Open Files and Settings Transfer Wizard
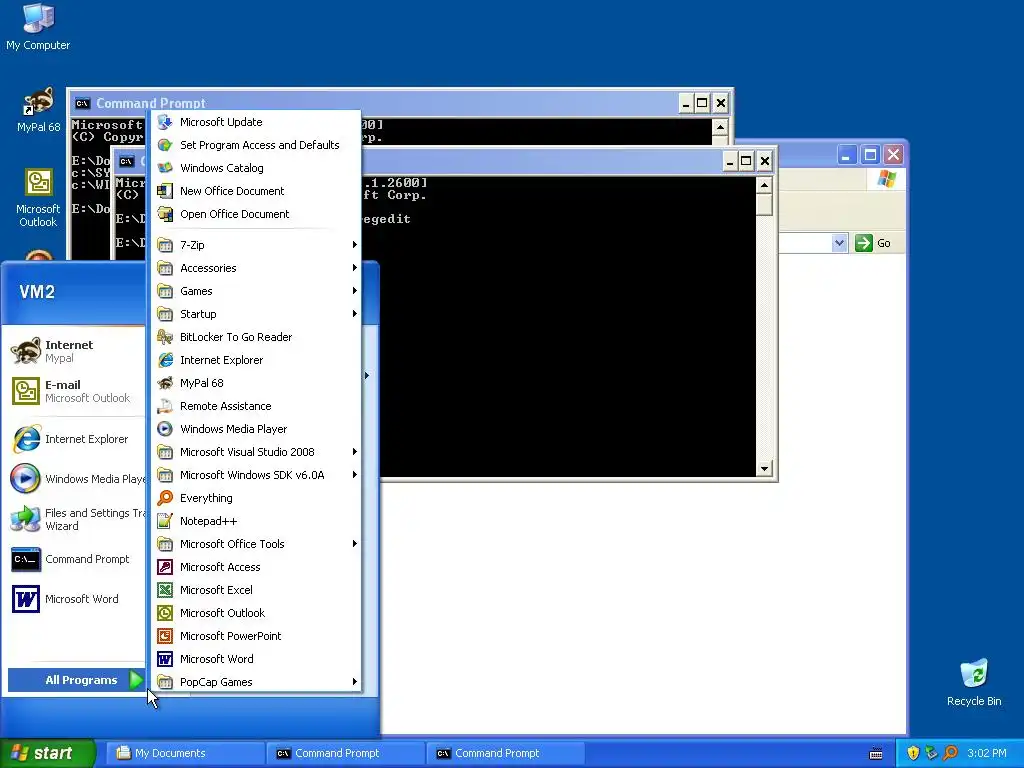This screenshot has width=1024, height=768. point(76,519)
